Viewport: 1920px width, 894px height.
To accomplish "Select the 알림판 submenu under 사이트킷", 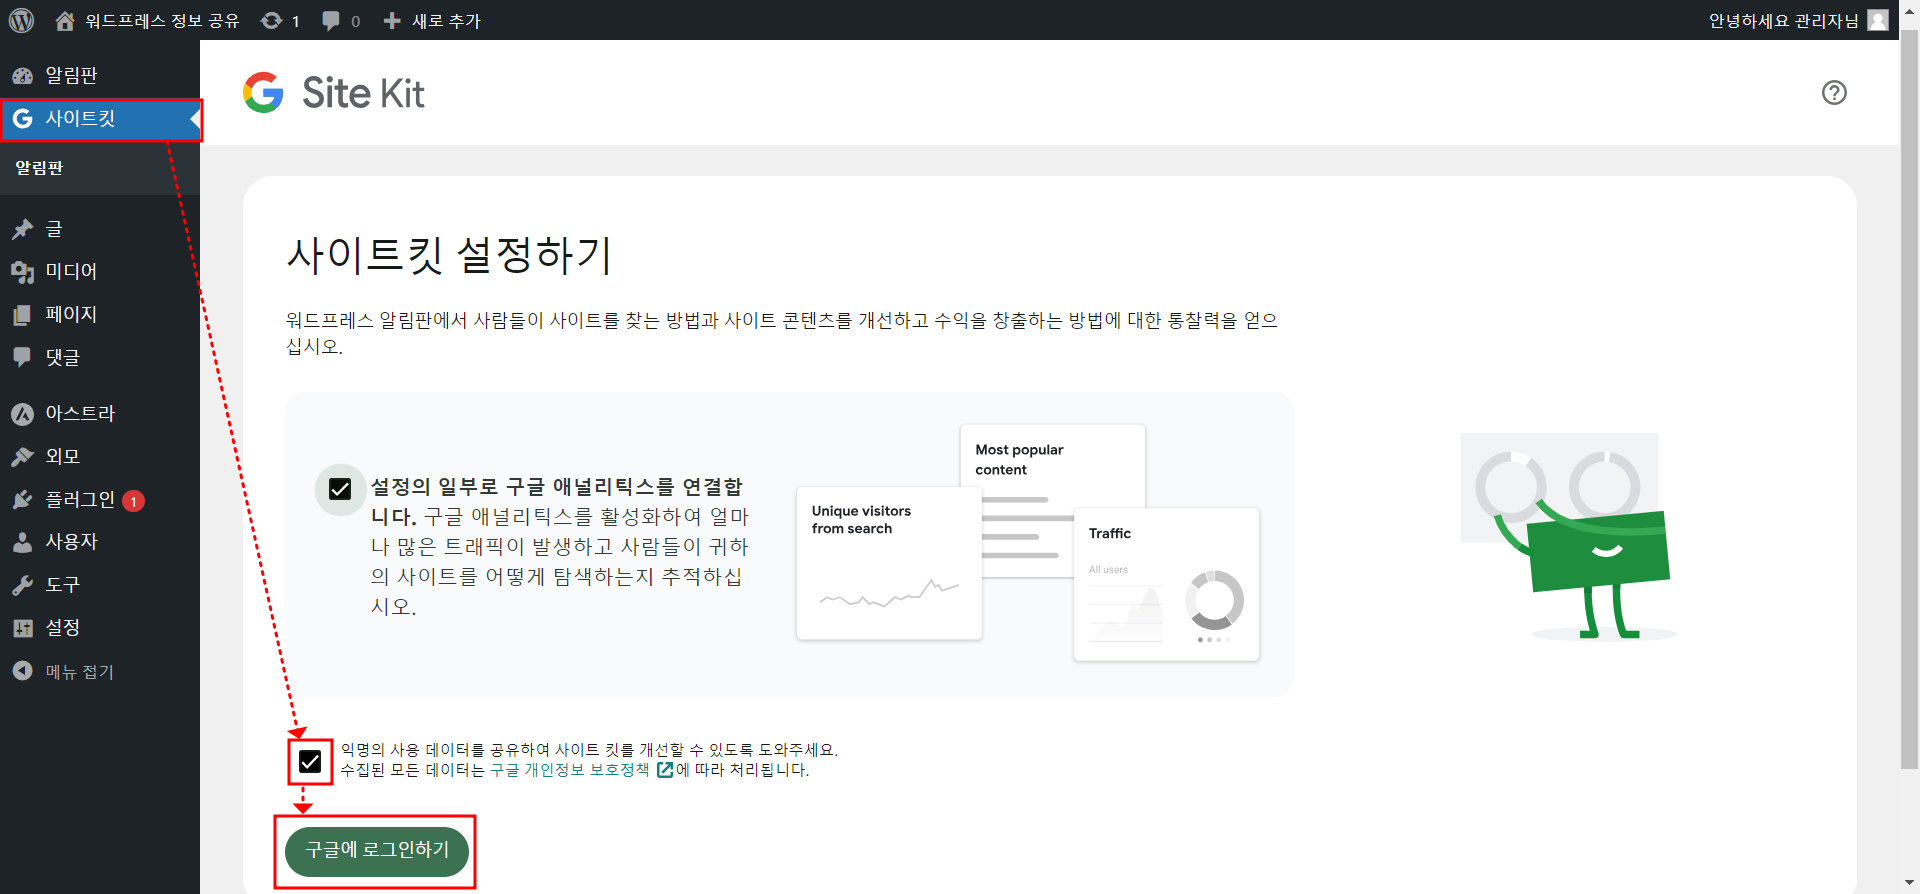I will [39, 168].
